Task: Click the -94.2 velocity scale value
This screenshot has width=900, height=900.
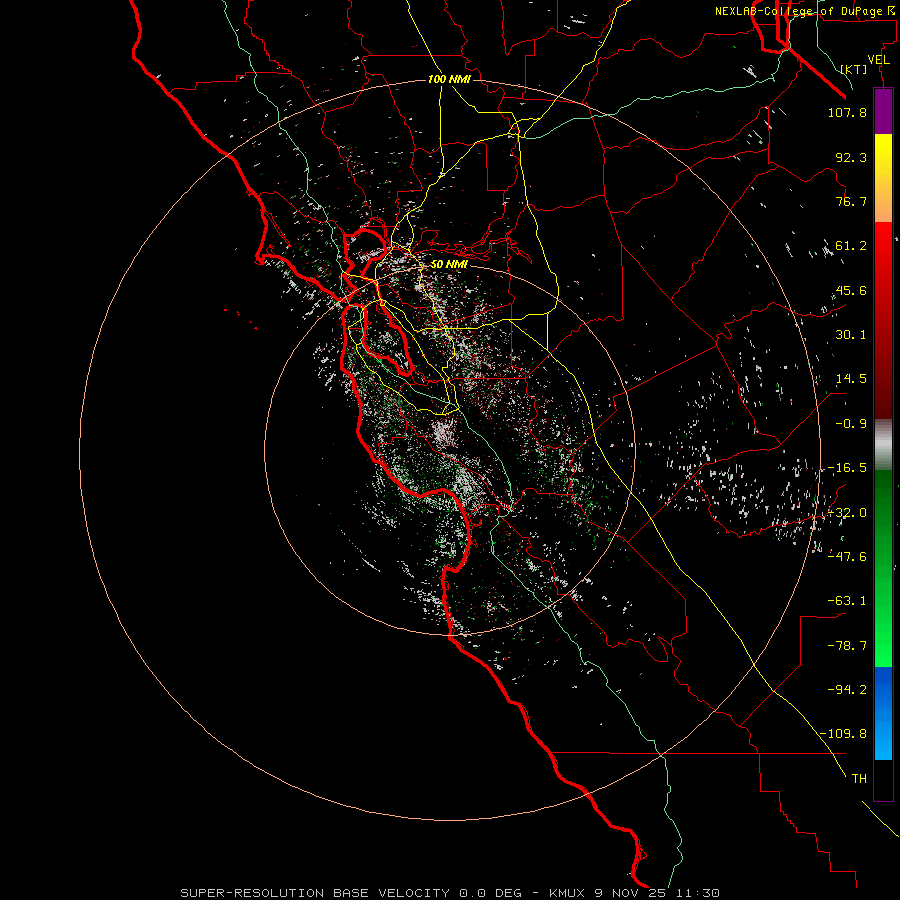Action: 847,689
